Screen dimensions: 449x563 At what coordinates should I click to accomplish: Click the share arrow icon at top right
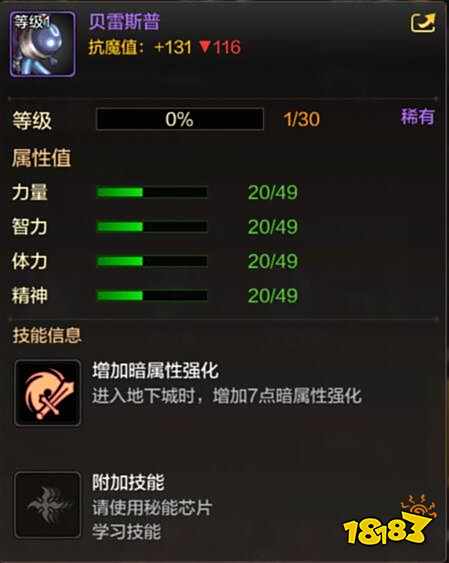[423, 23]
